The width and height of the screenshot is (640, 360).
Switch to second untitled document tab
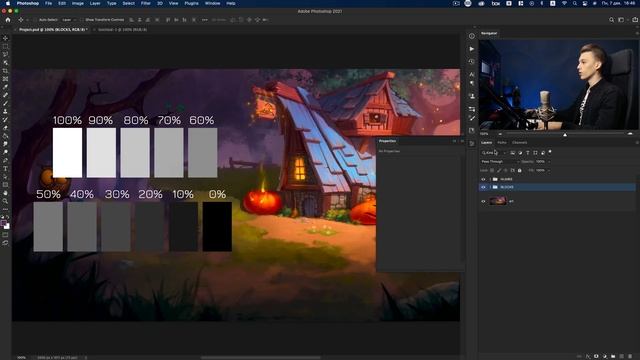[x=122, y=30]
